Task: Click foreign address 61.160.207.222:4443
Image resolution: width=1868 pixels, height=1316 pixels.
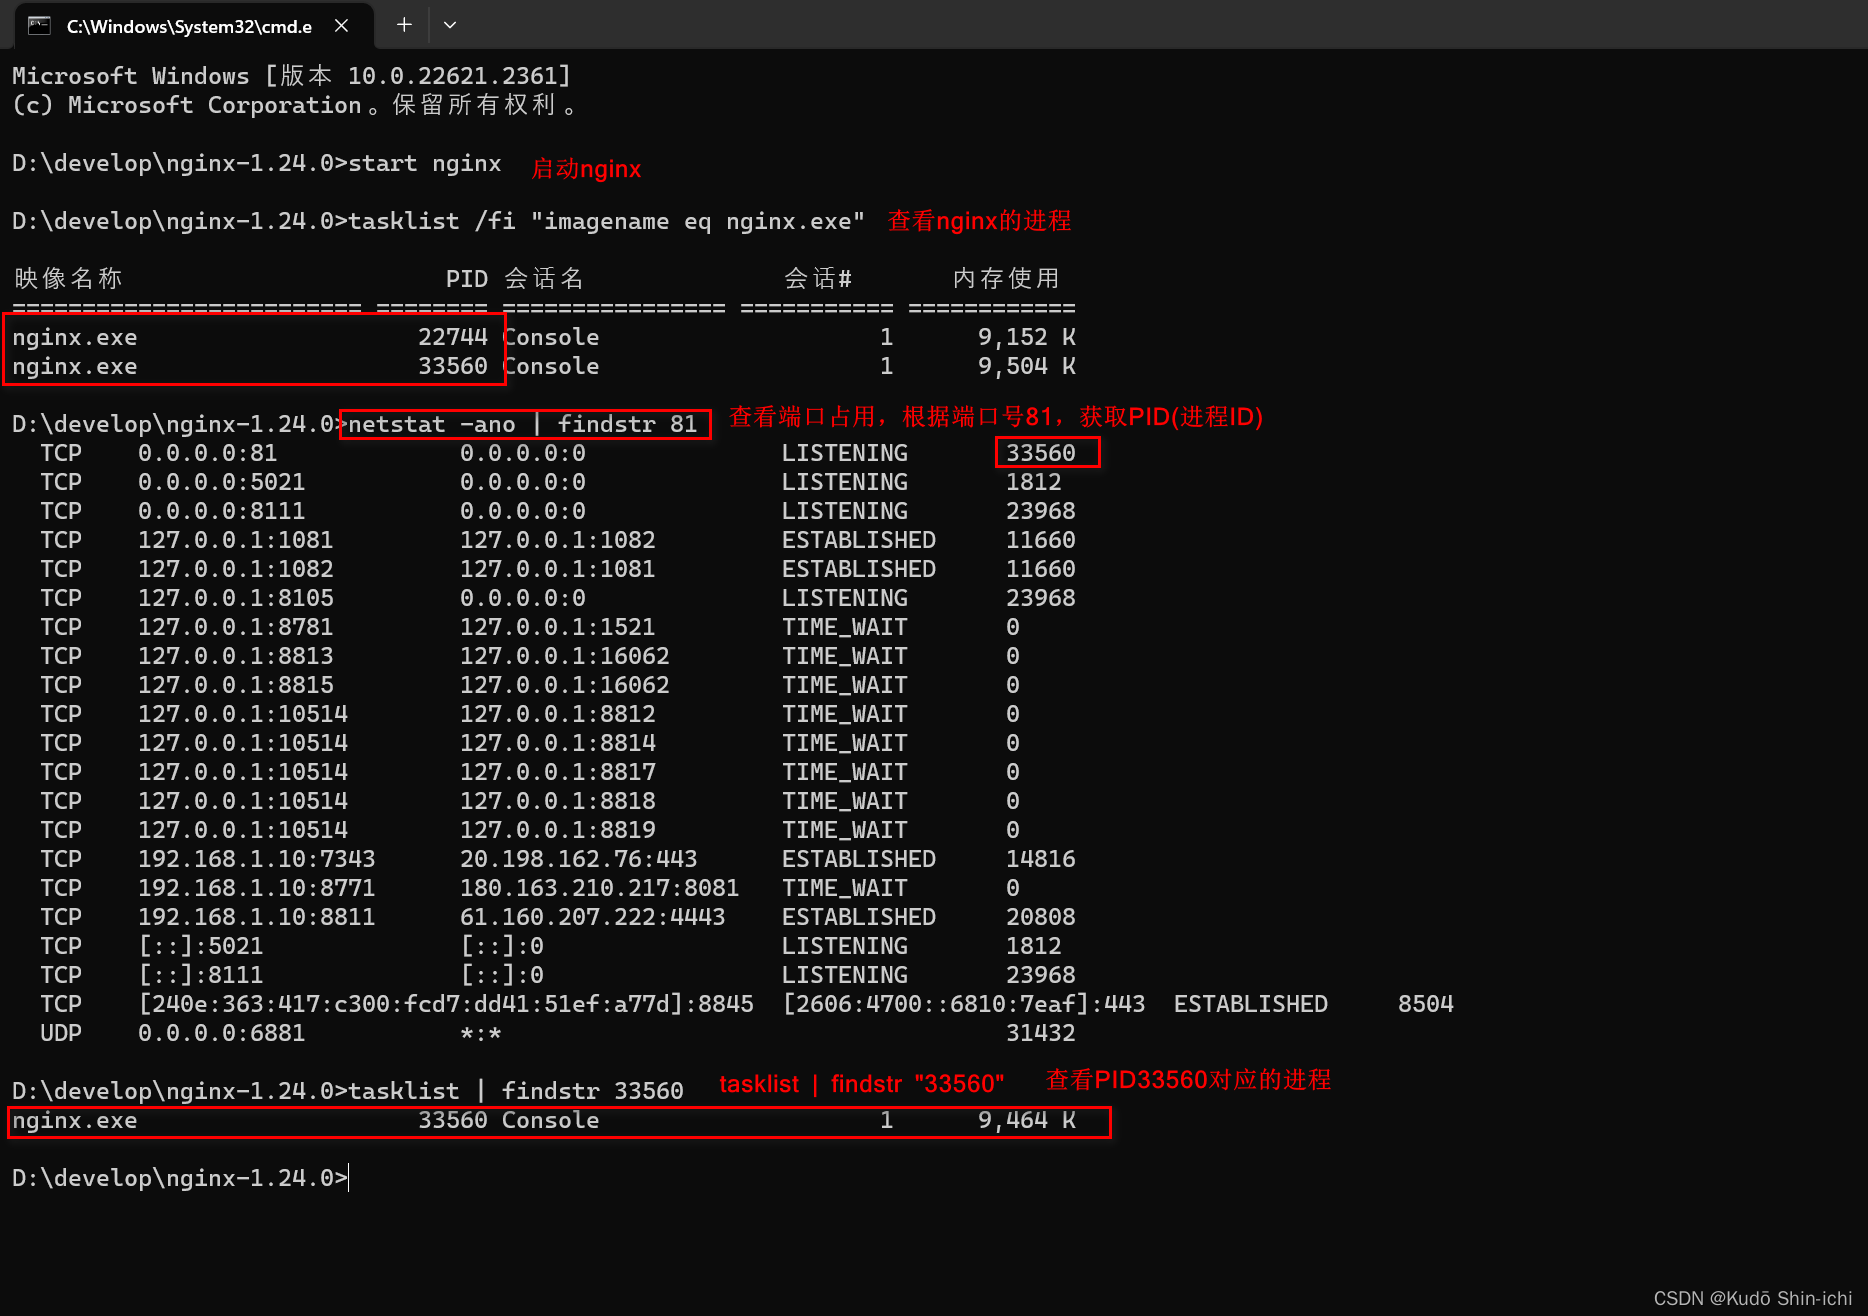Action: 592,917
